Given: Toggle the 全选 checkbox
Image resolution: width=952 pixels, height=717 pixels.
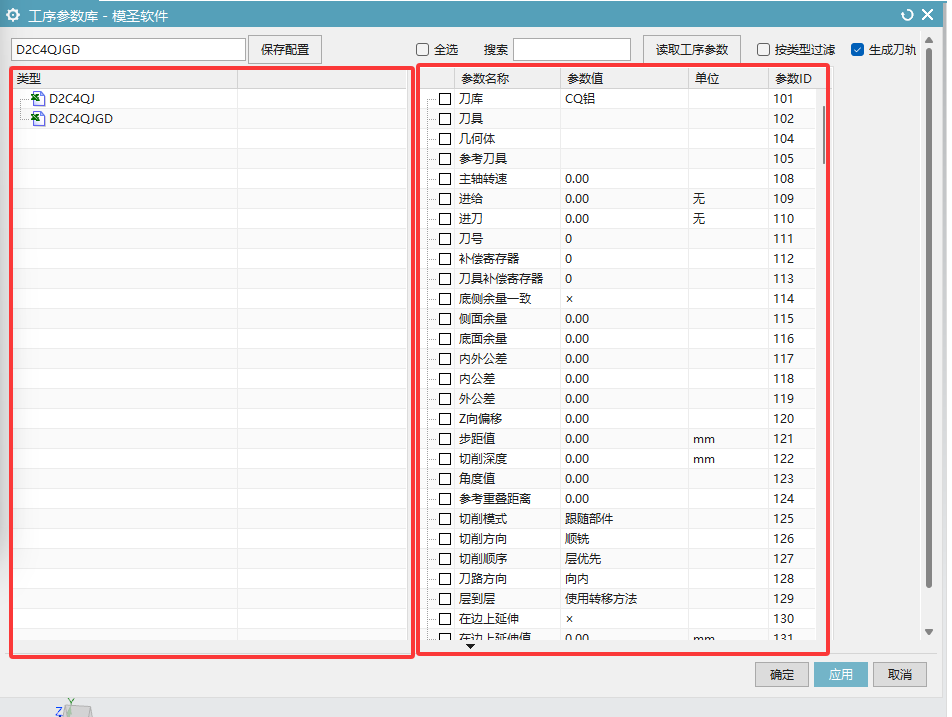Looking at the screenshot, I should (423, 50).
